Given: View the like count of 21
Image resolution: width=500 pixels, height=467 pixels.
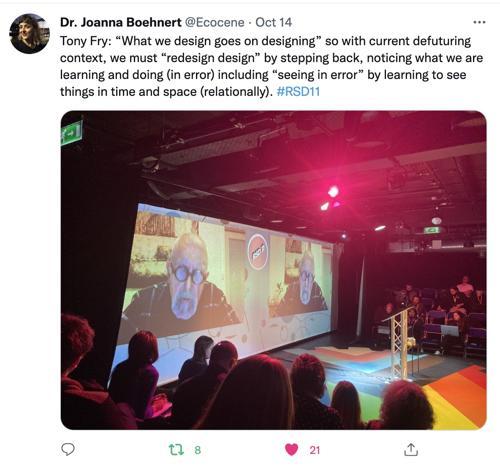Looking at the screenshot, I should pyautogui.click(x=315, y=450).
